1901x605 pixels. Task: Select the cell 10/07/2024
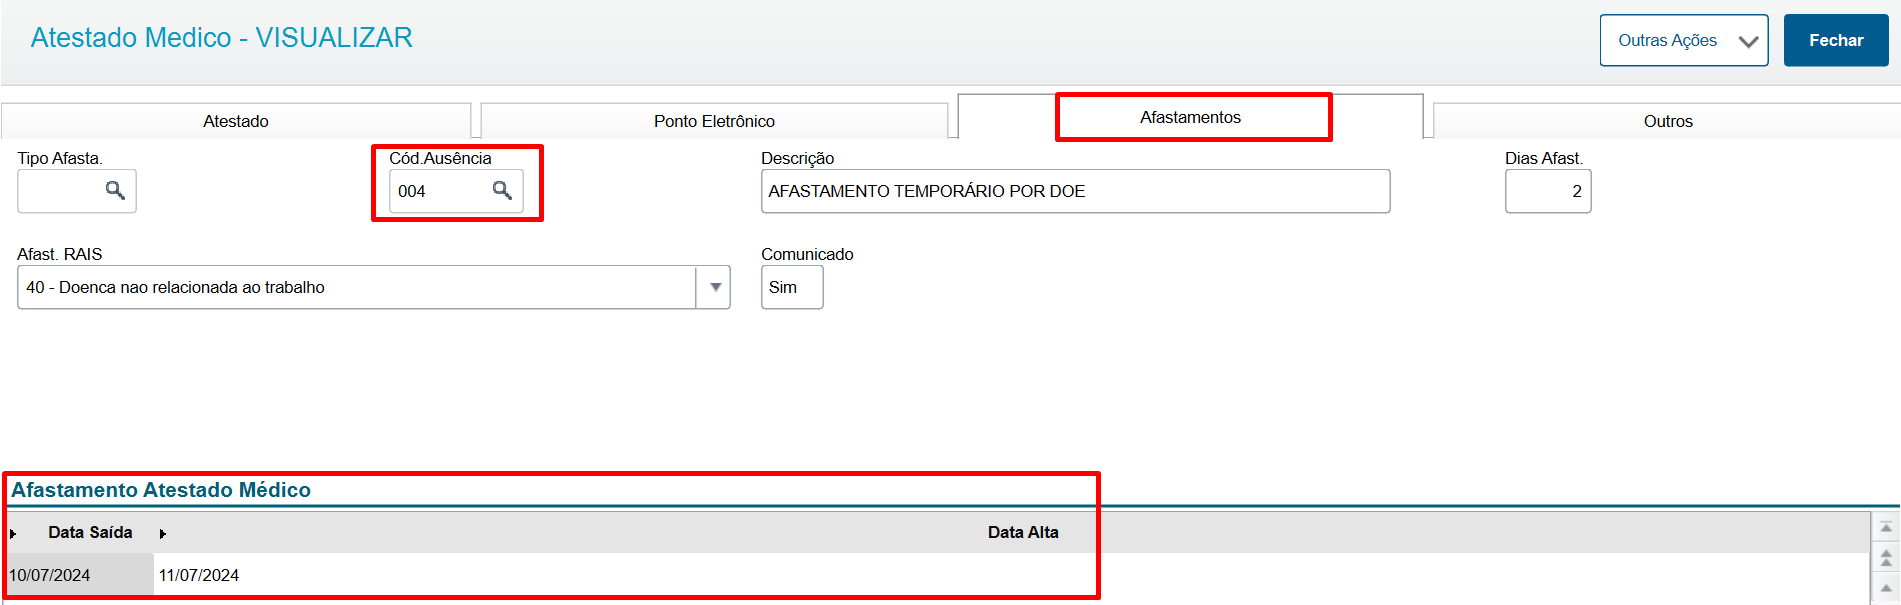(79, 575)
